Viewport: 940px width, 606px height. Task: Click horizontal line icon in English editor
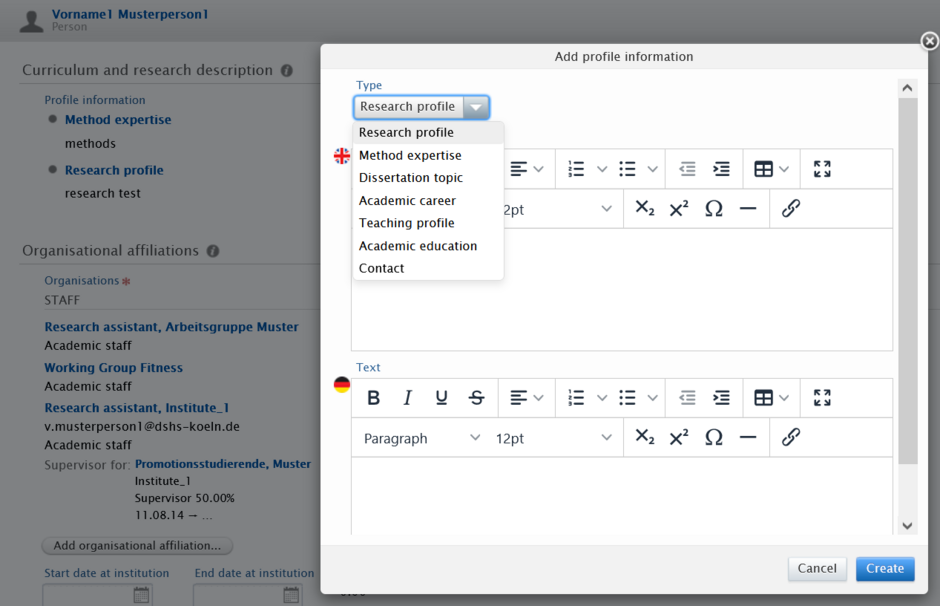(748, 209)
